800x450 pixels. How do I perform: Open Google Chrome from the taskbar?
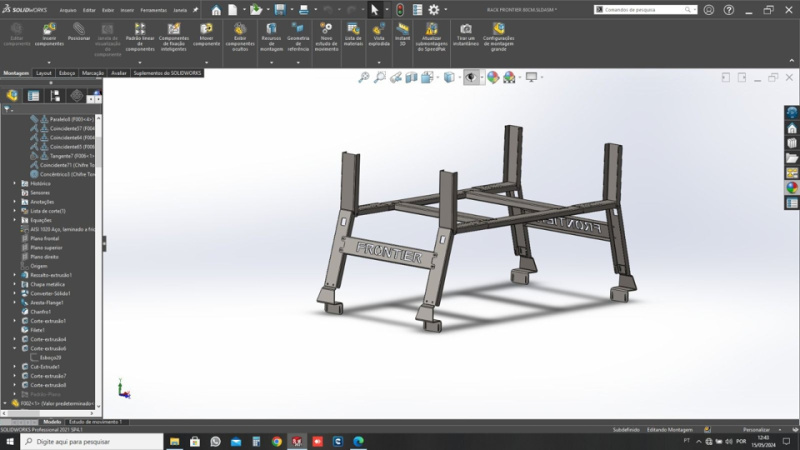(x=277, y=441)
